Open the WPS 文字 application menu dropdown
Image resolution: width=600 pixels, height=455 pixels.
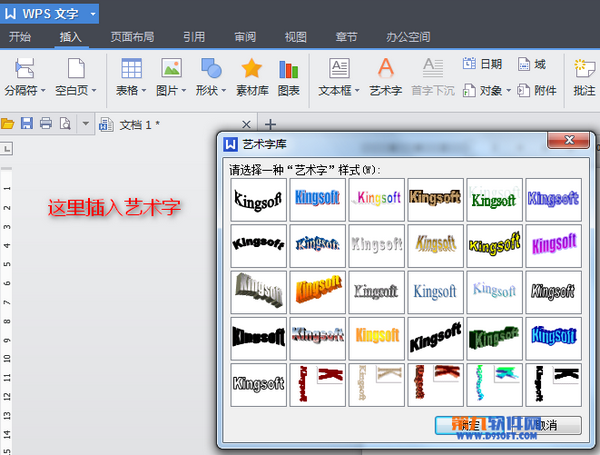(x=93, y=14)
